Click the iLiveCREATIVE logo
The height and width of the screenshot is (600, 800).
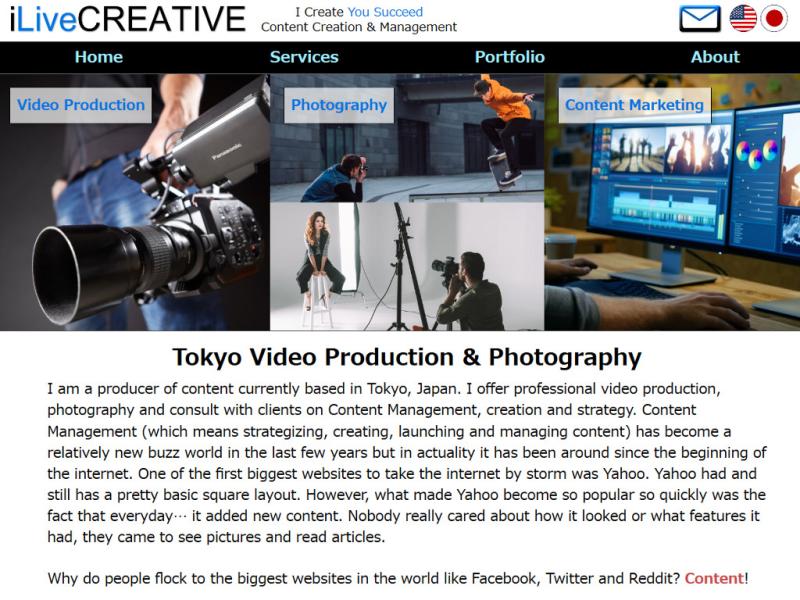point(127,19)
